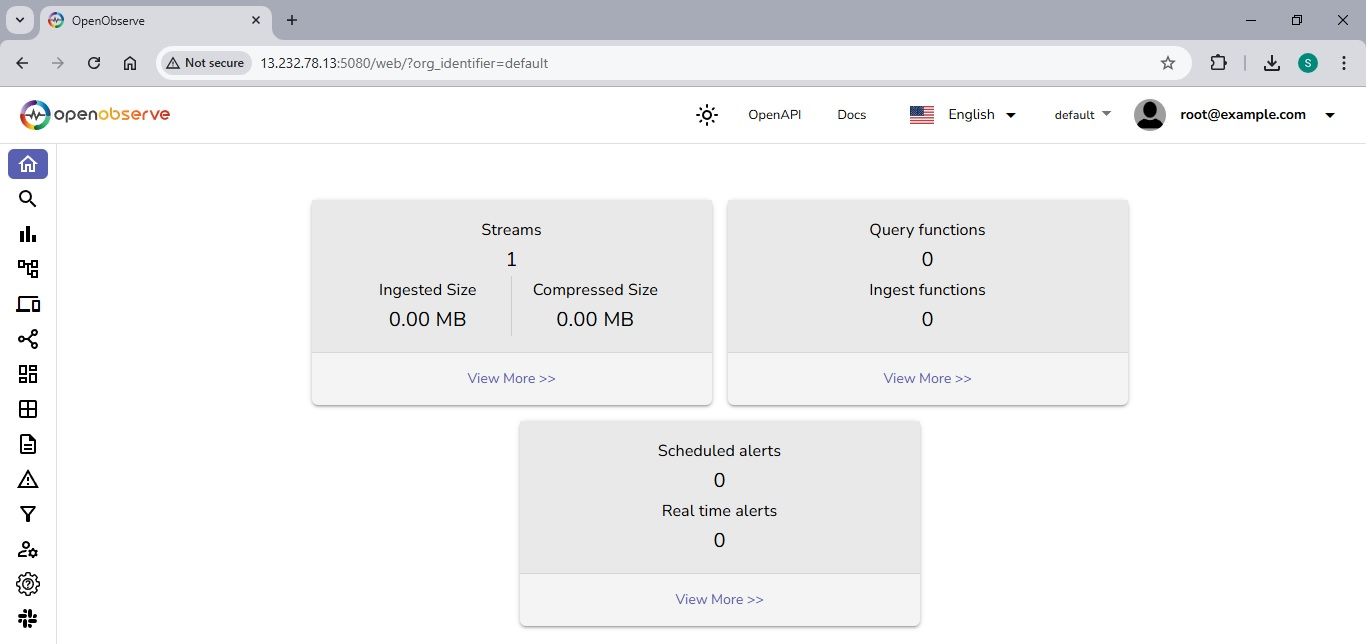Open Logs search via magnifier sidebar icon

pyautogui.click(x=28, y=199)
